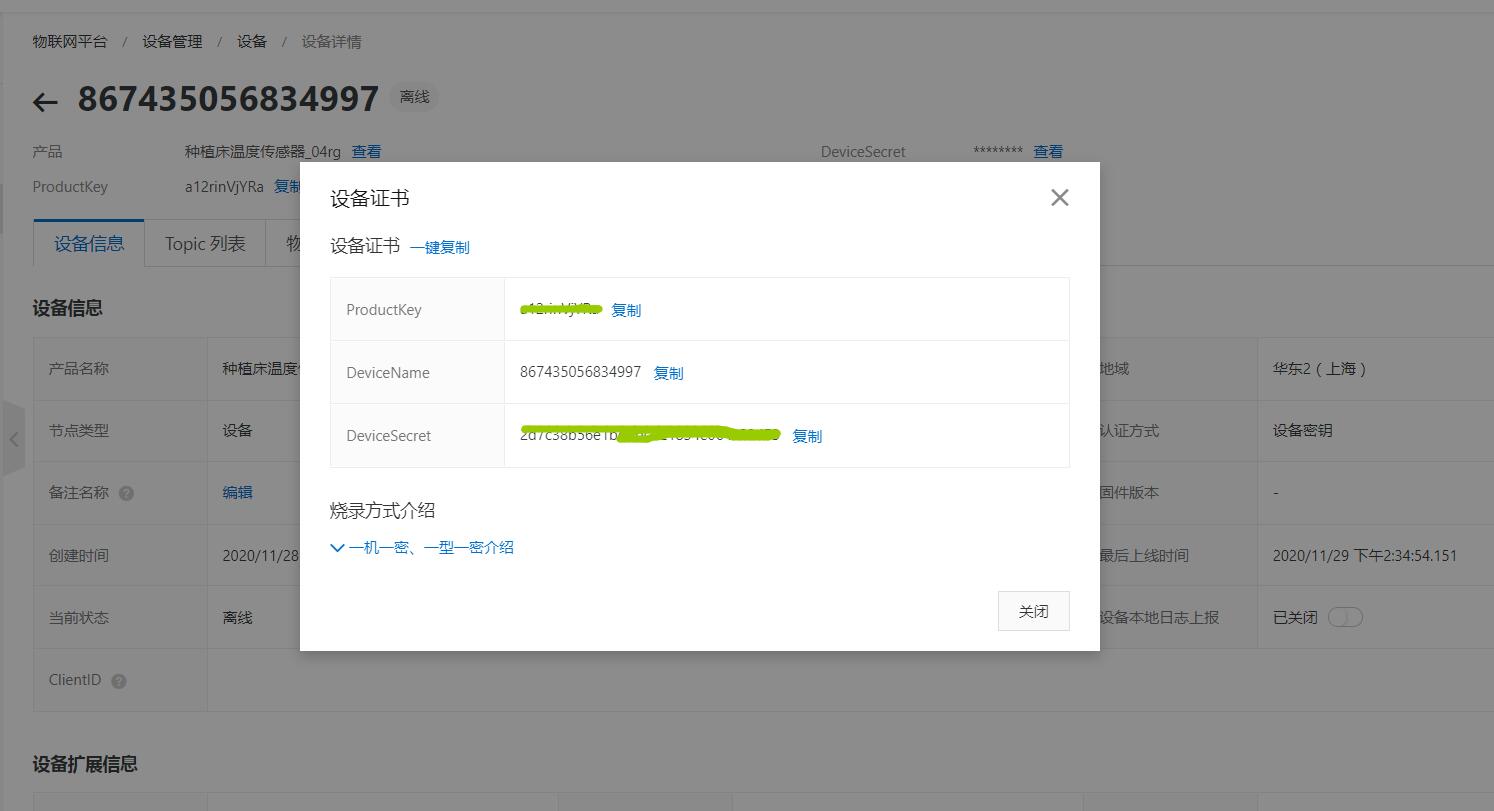Expand 一机一密、一型一密介绍 section
The height and width of the screenshot is (811, 1494).
click(x=422, y=547)
